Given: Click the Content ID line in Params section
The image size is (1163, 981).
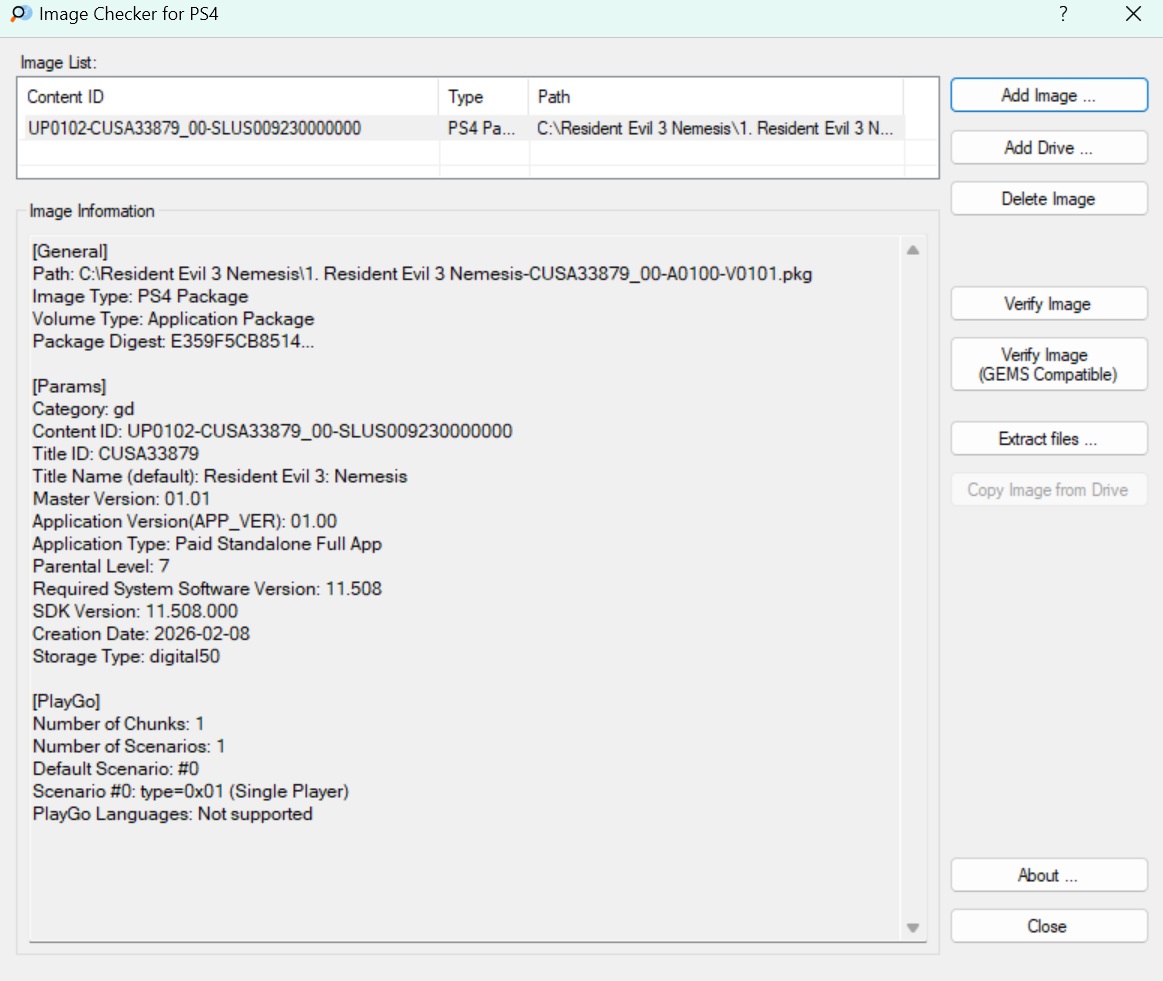Looking at the screenshot, I should (272, 432).
